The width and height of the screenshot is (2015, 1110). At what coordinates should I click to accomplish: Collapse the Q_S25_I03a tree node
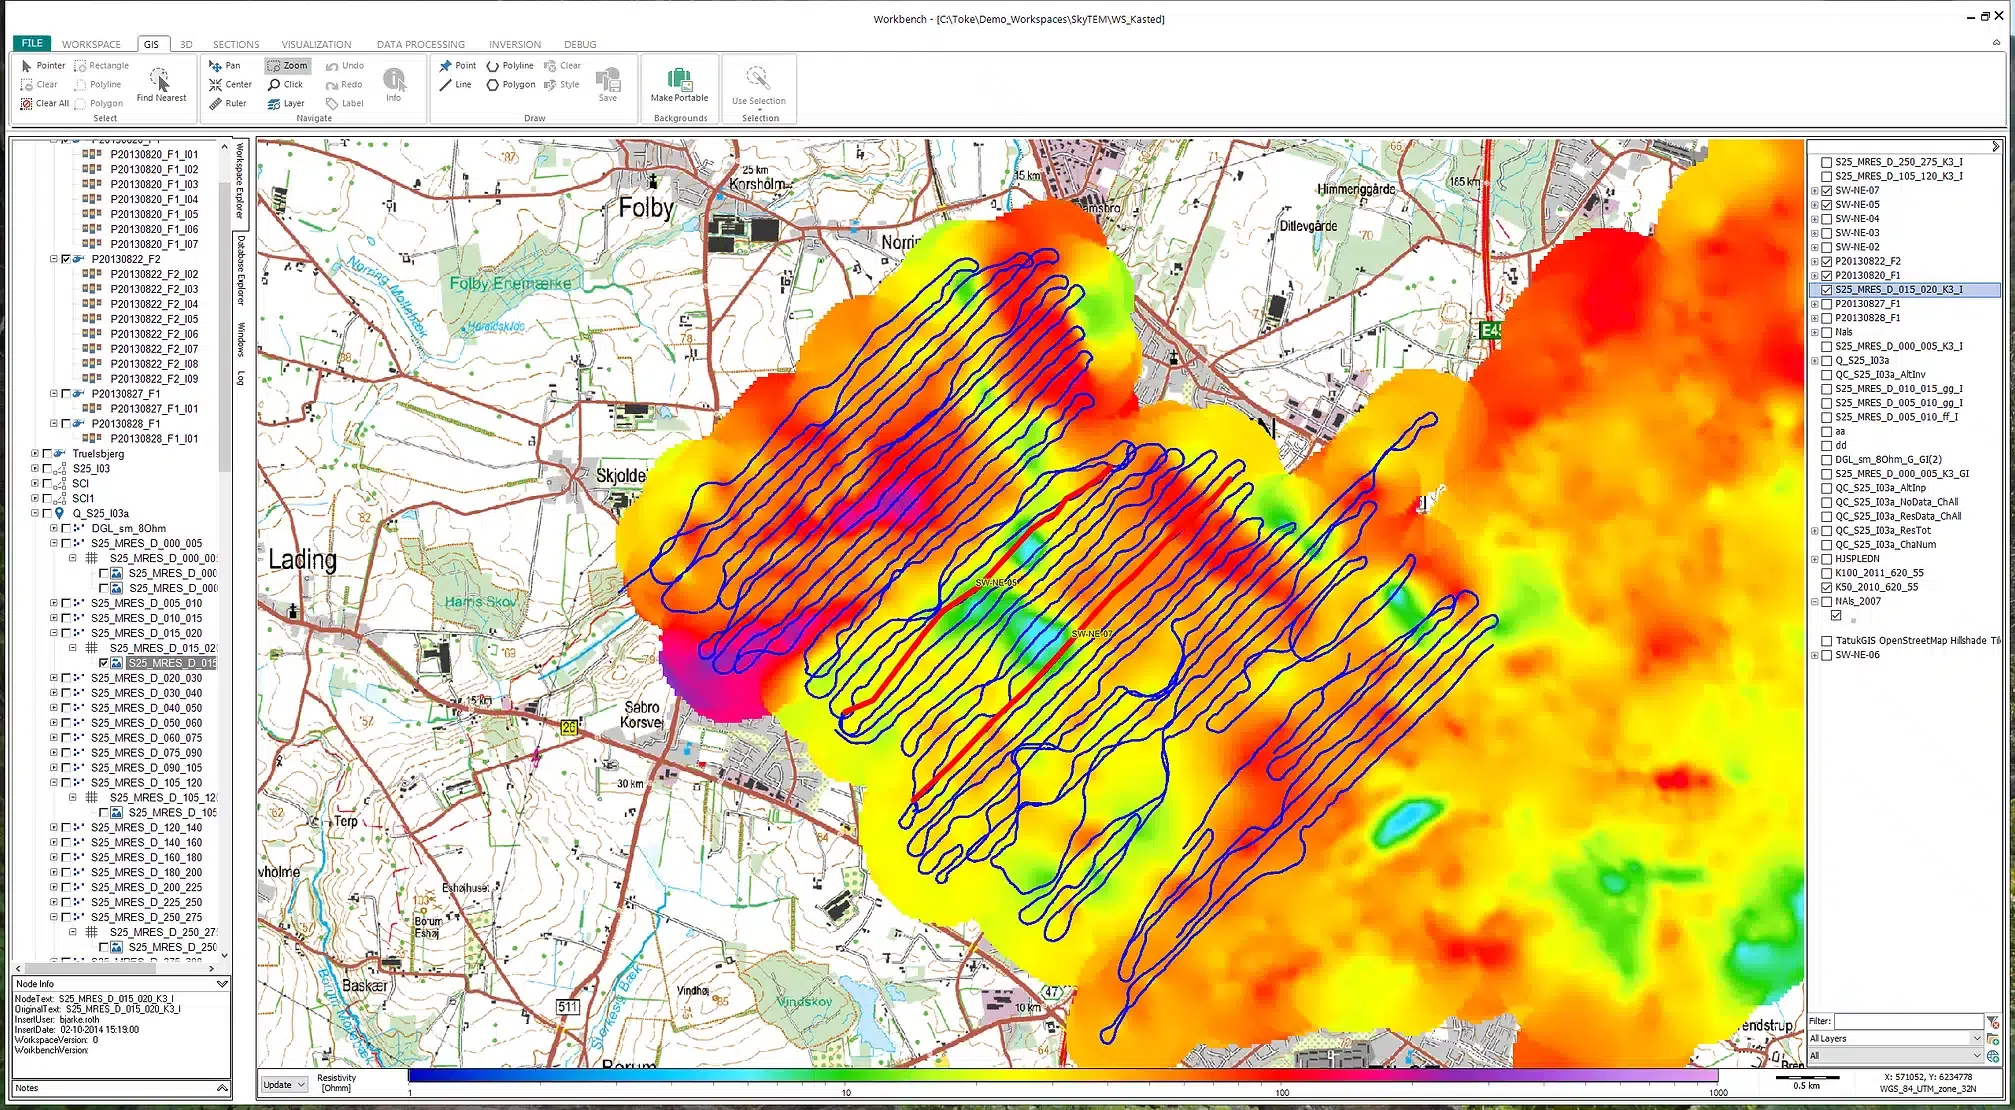[35, 514]
